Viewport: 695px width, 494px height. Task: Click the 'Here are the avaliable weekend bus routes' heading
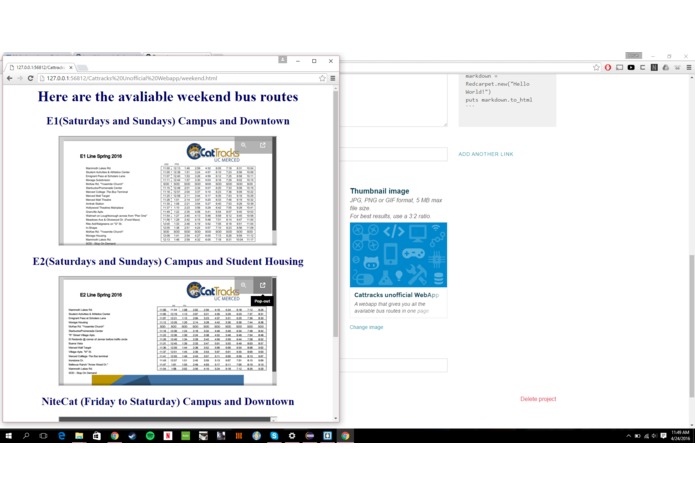pyautogui.click(x=168, y=97)
